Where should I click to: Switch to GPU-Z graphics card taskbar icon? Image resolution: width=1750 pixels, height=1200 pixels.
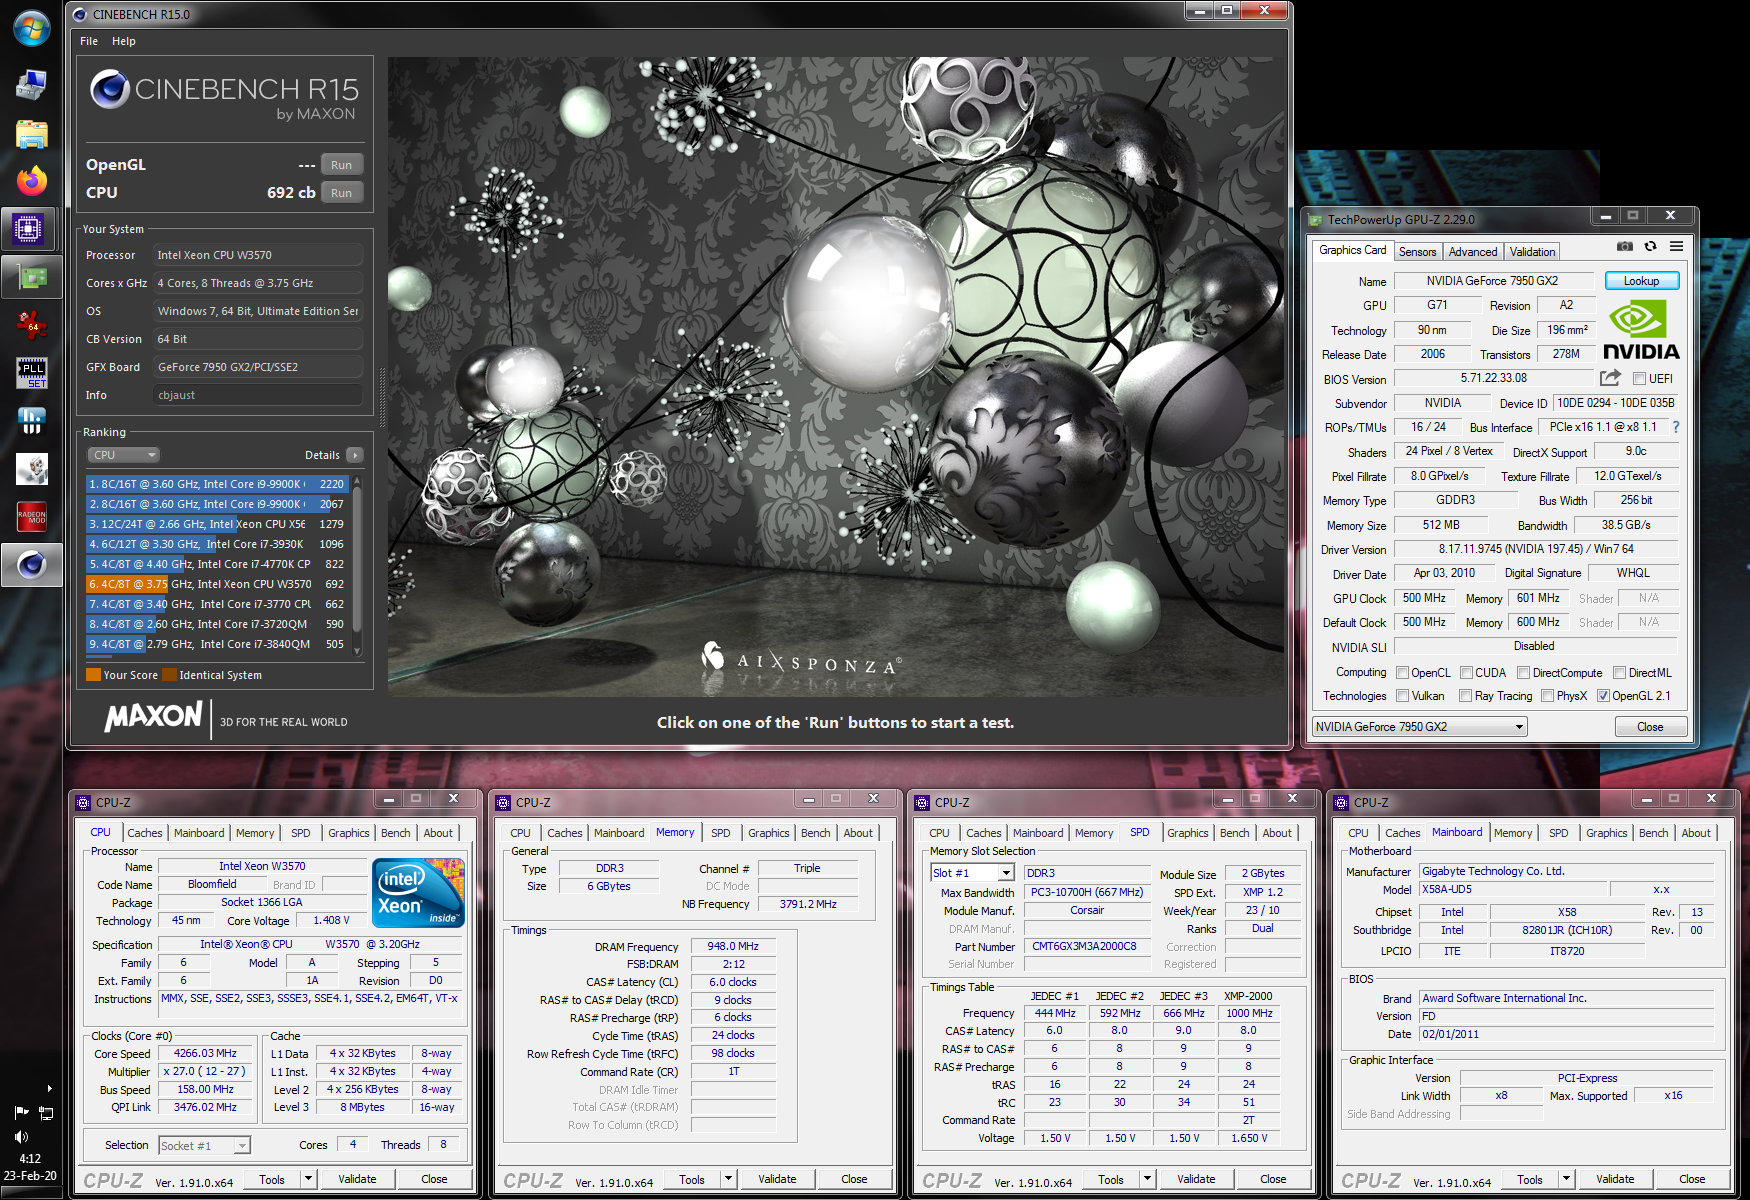pos(31,277)
